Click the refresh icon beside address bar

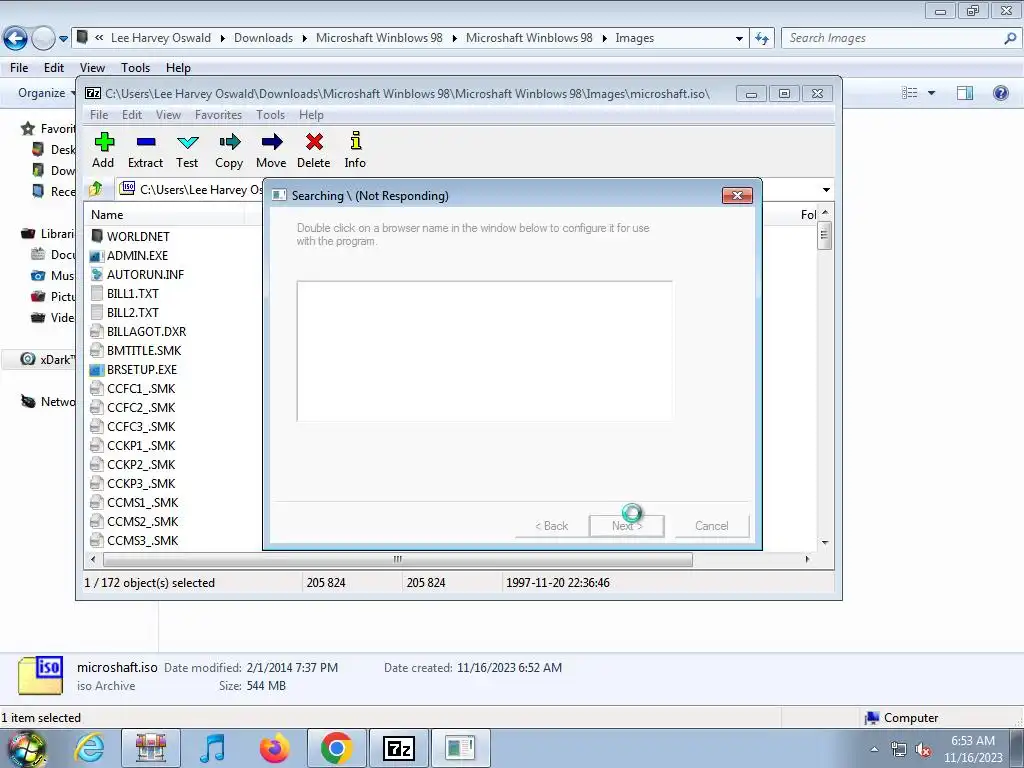click(762, 39)
